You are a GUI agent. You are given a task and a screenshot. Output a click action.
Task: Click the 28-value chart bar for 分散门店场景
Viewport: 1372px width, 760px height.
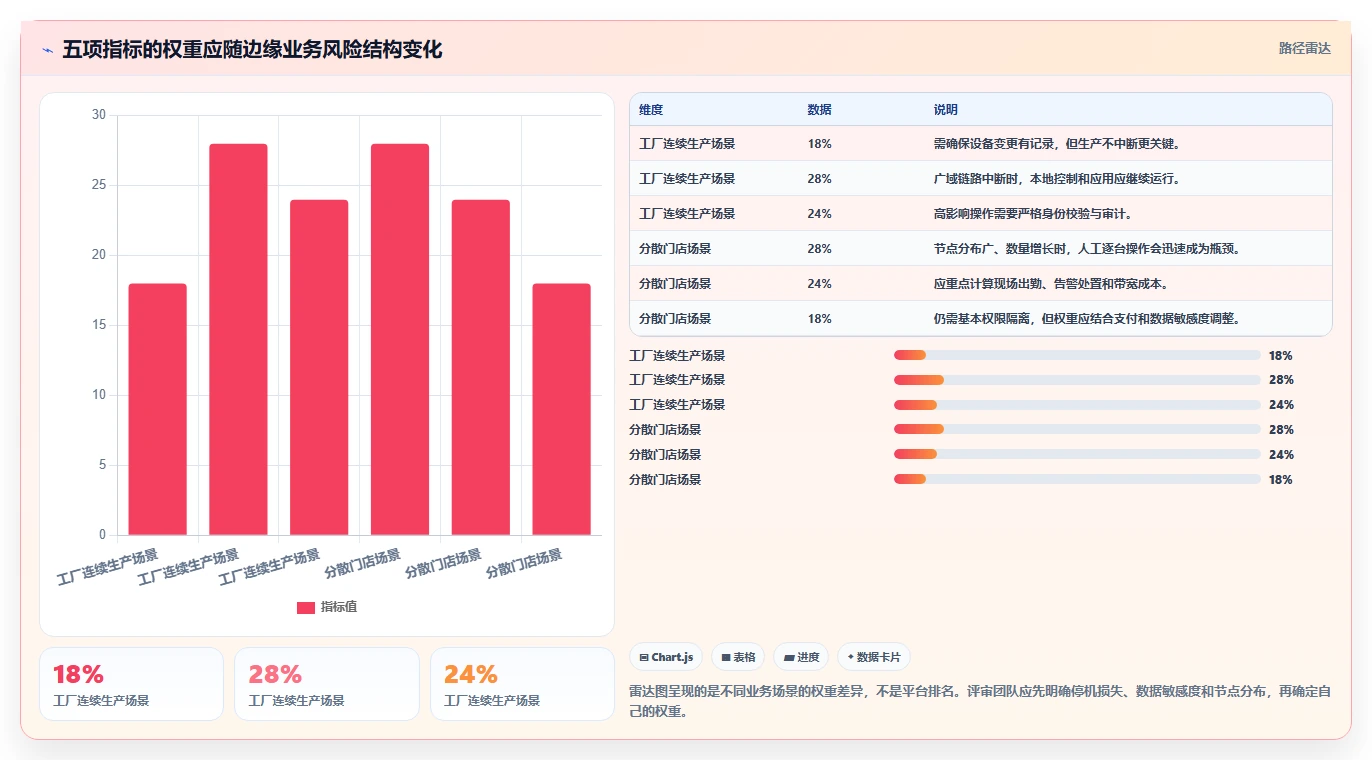coord(400,339)
